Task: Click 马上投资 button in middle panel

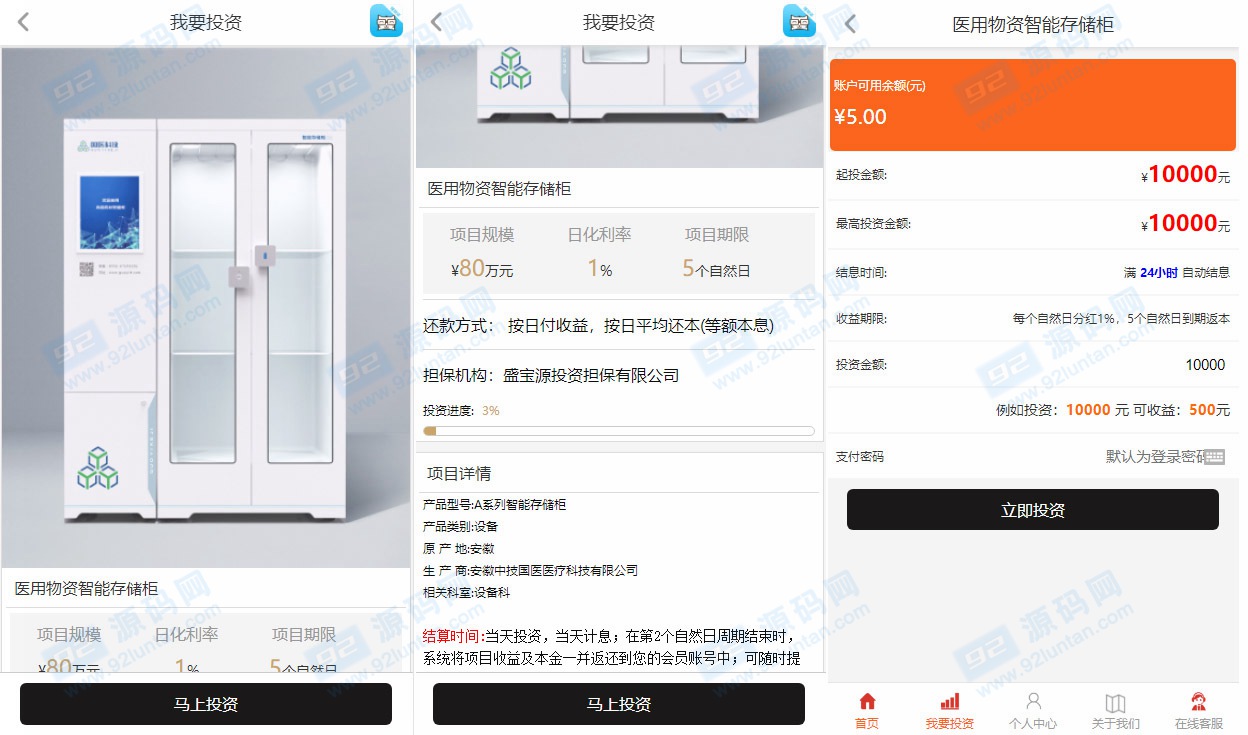Action: coord(619,704)
